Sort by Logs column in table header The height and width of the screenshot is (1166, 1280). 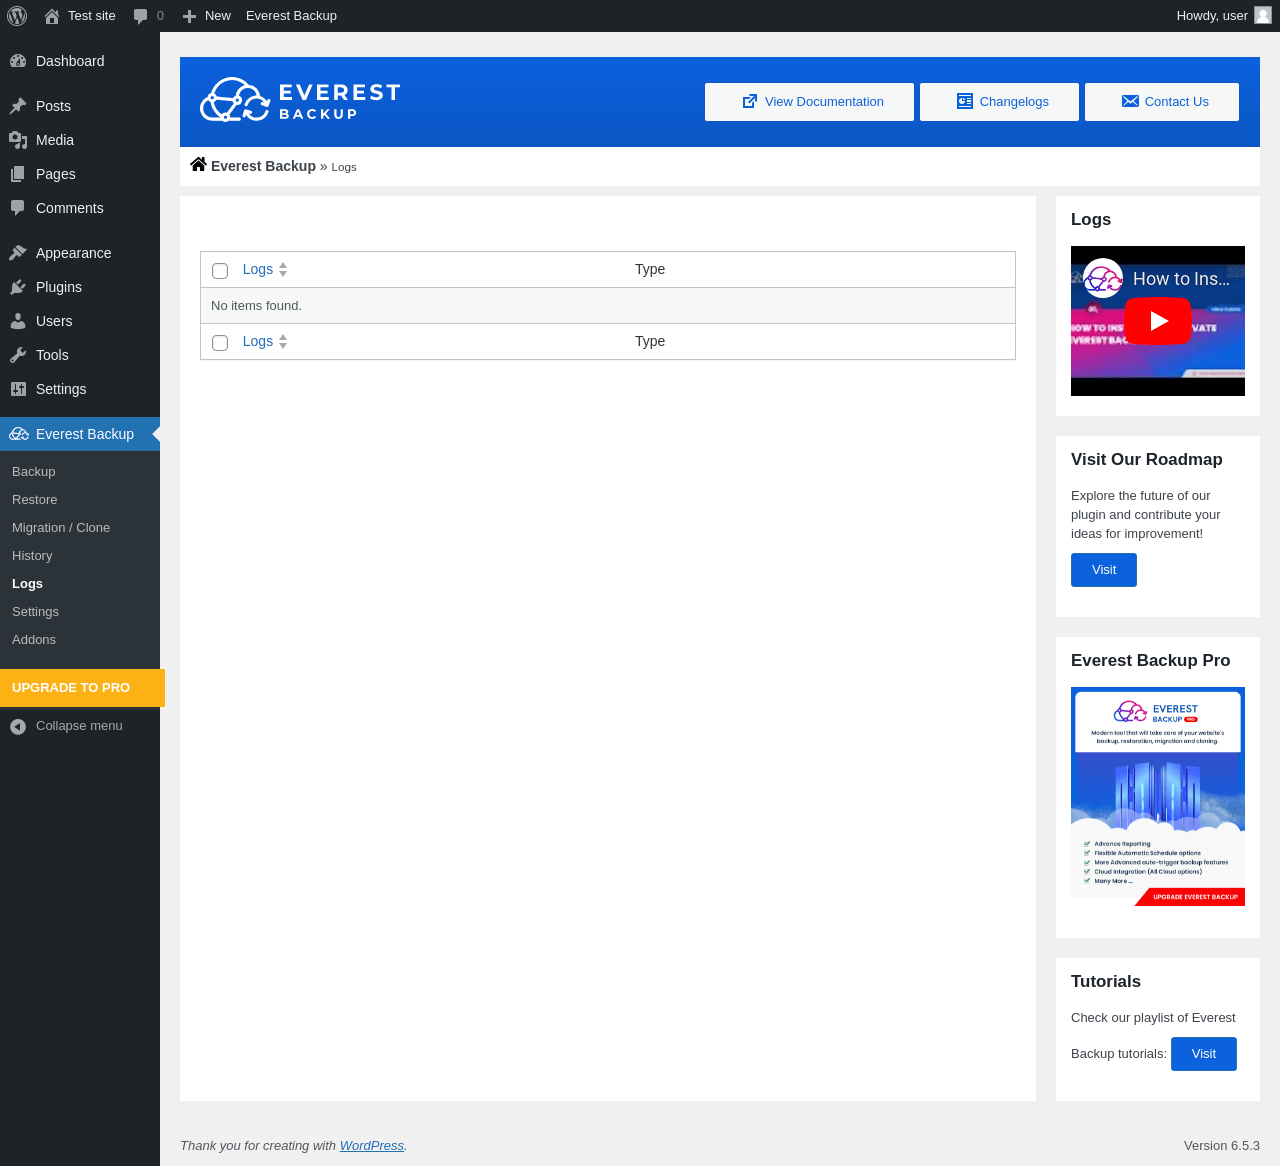[265, 269]
